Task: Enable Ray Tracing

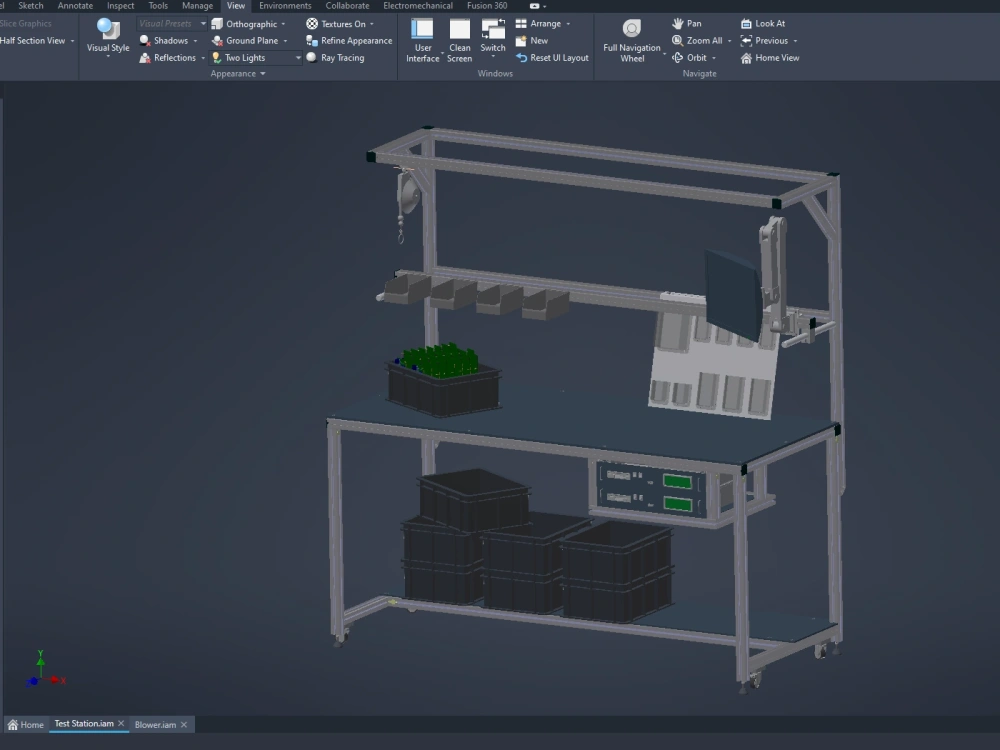Action: click(335, 58)
